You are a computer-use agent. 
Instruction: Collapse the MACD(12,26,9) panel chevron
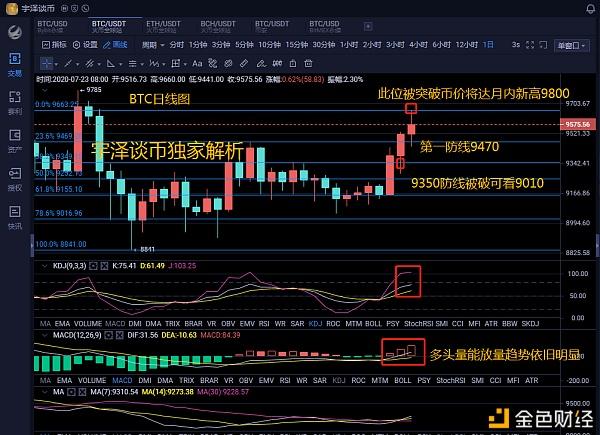(45, 336)
